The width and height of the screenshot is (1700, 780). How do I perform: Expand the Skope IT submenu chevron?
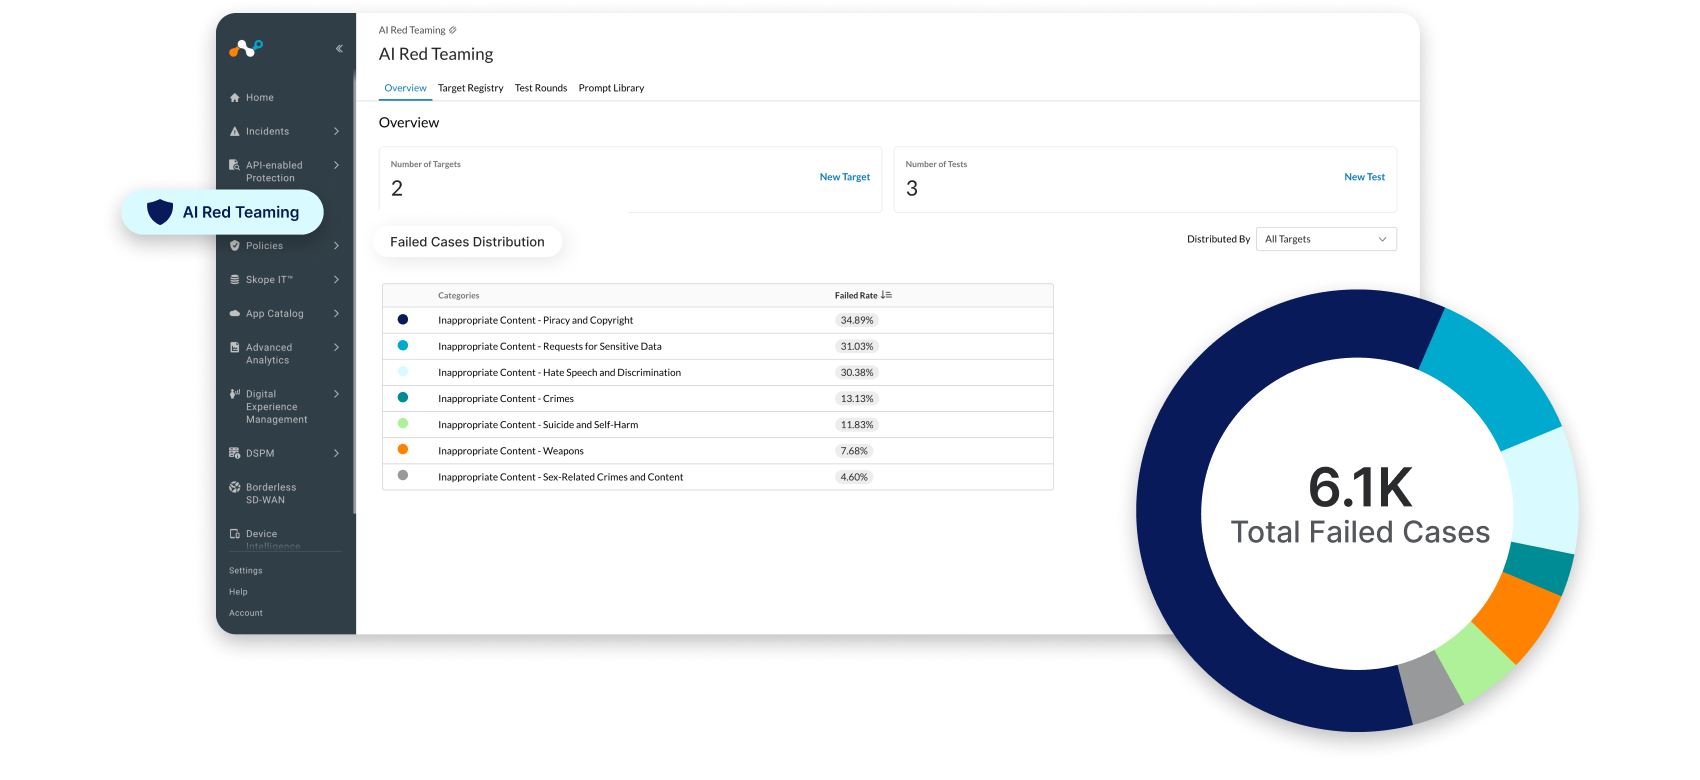[x=336, y=280]
